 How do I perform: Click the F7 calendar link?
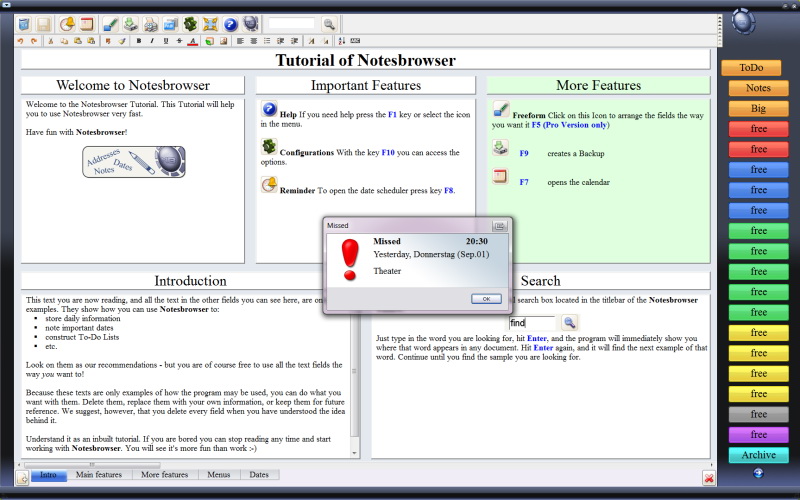coord(524,182)
